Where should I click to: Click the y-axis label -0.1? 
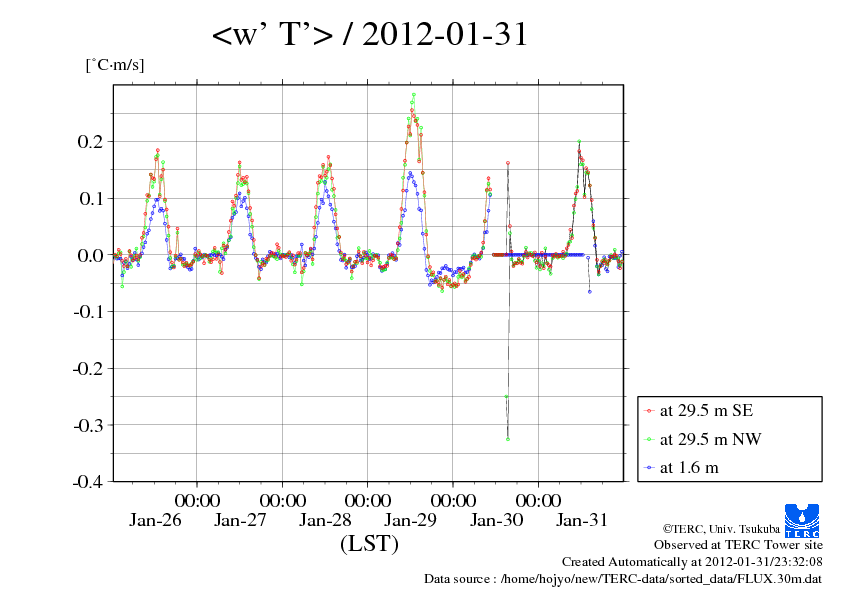pos(88,311)
